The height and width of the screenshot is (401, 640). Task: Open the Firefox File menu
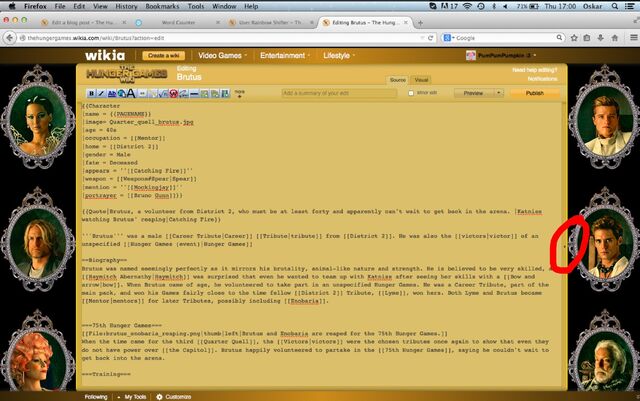[60, 6]
